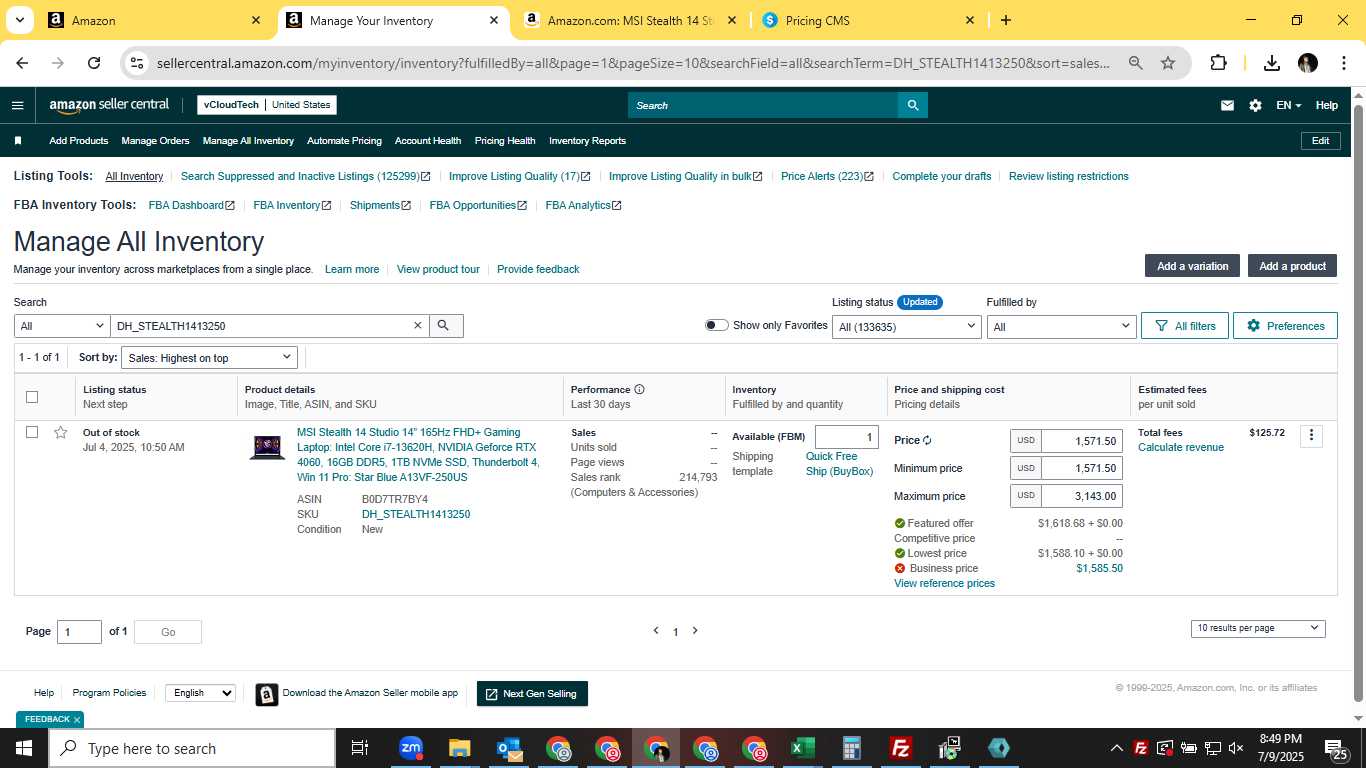Click the Add a variation button
This screenshot has width=1366, height=768.
1192,266
